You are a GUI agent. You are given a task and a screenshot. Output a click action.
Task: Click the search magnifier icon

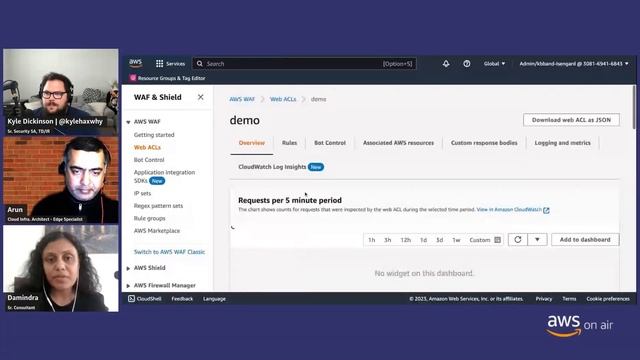200,64
